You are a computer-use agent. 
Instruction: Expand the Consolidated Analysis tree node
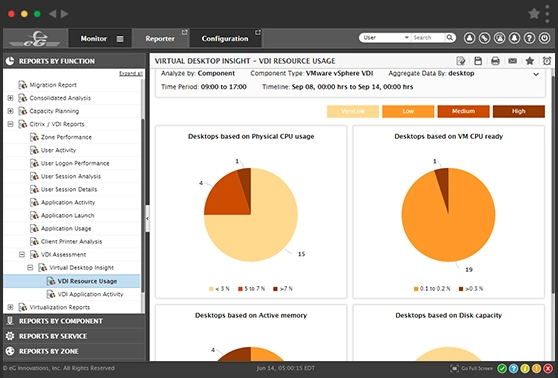tap(10, 98)
